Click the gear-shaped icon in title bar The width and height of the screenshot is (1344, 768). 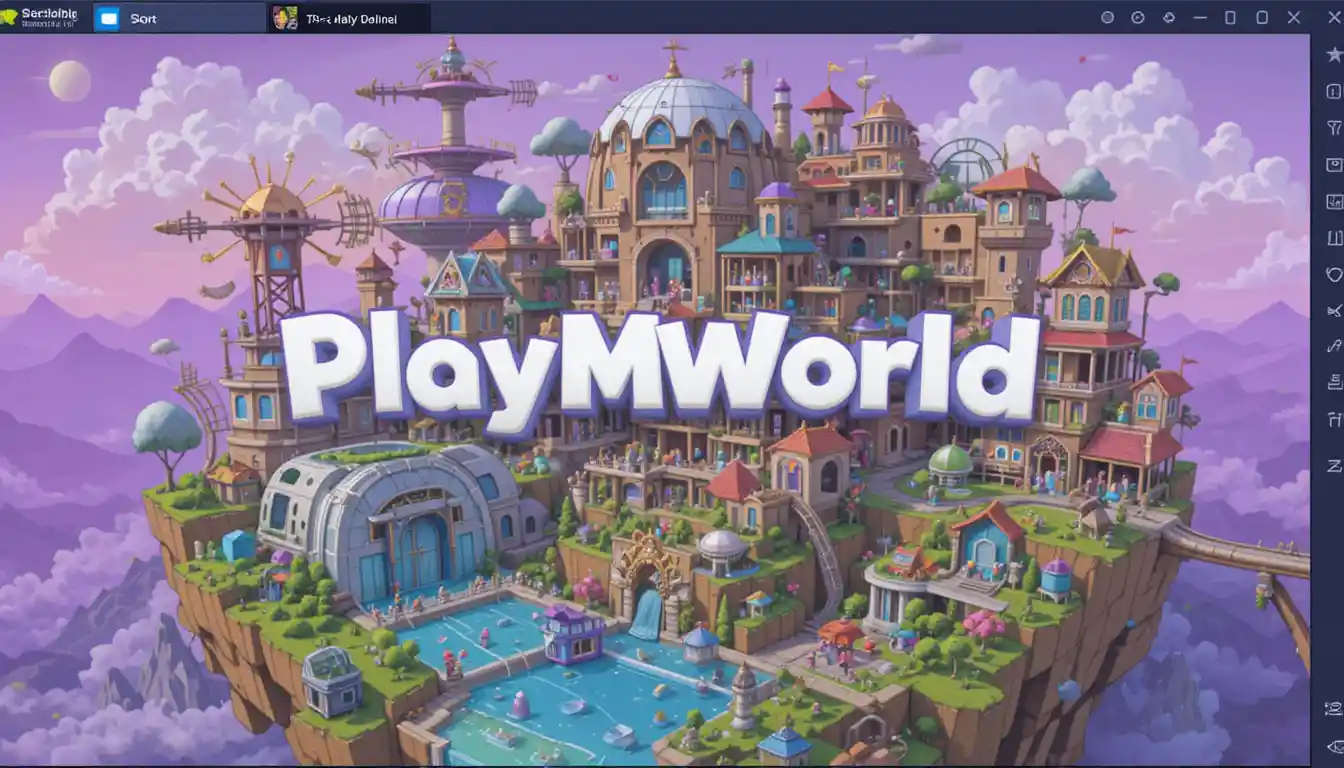[x=1169, y=18]
